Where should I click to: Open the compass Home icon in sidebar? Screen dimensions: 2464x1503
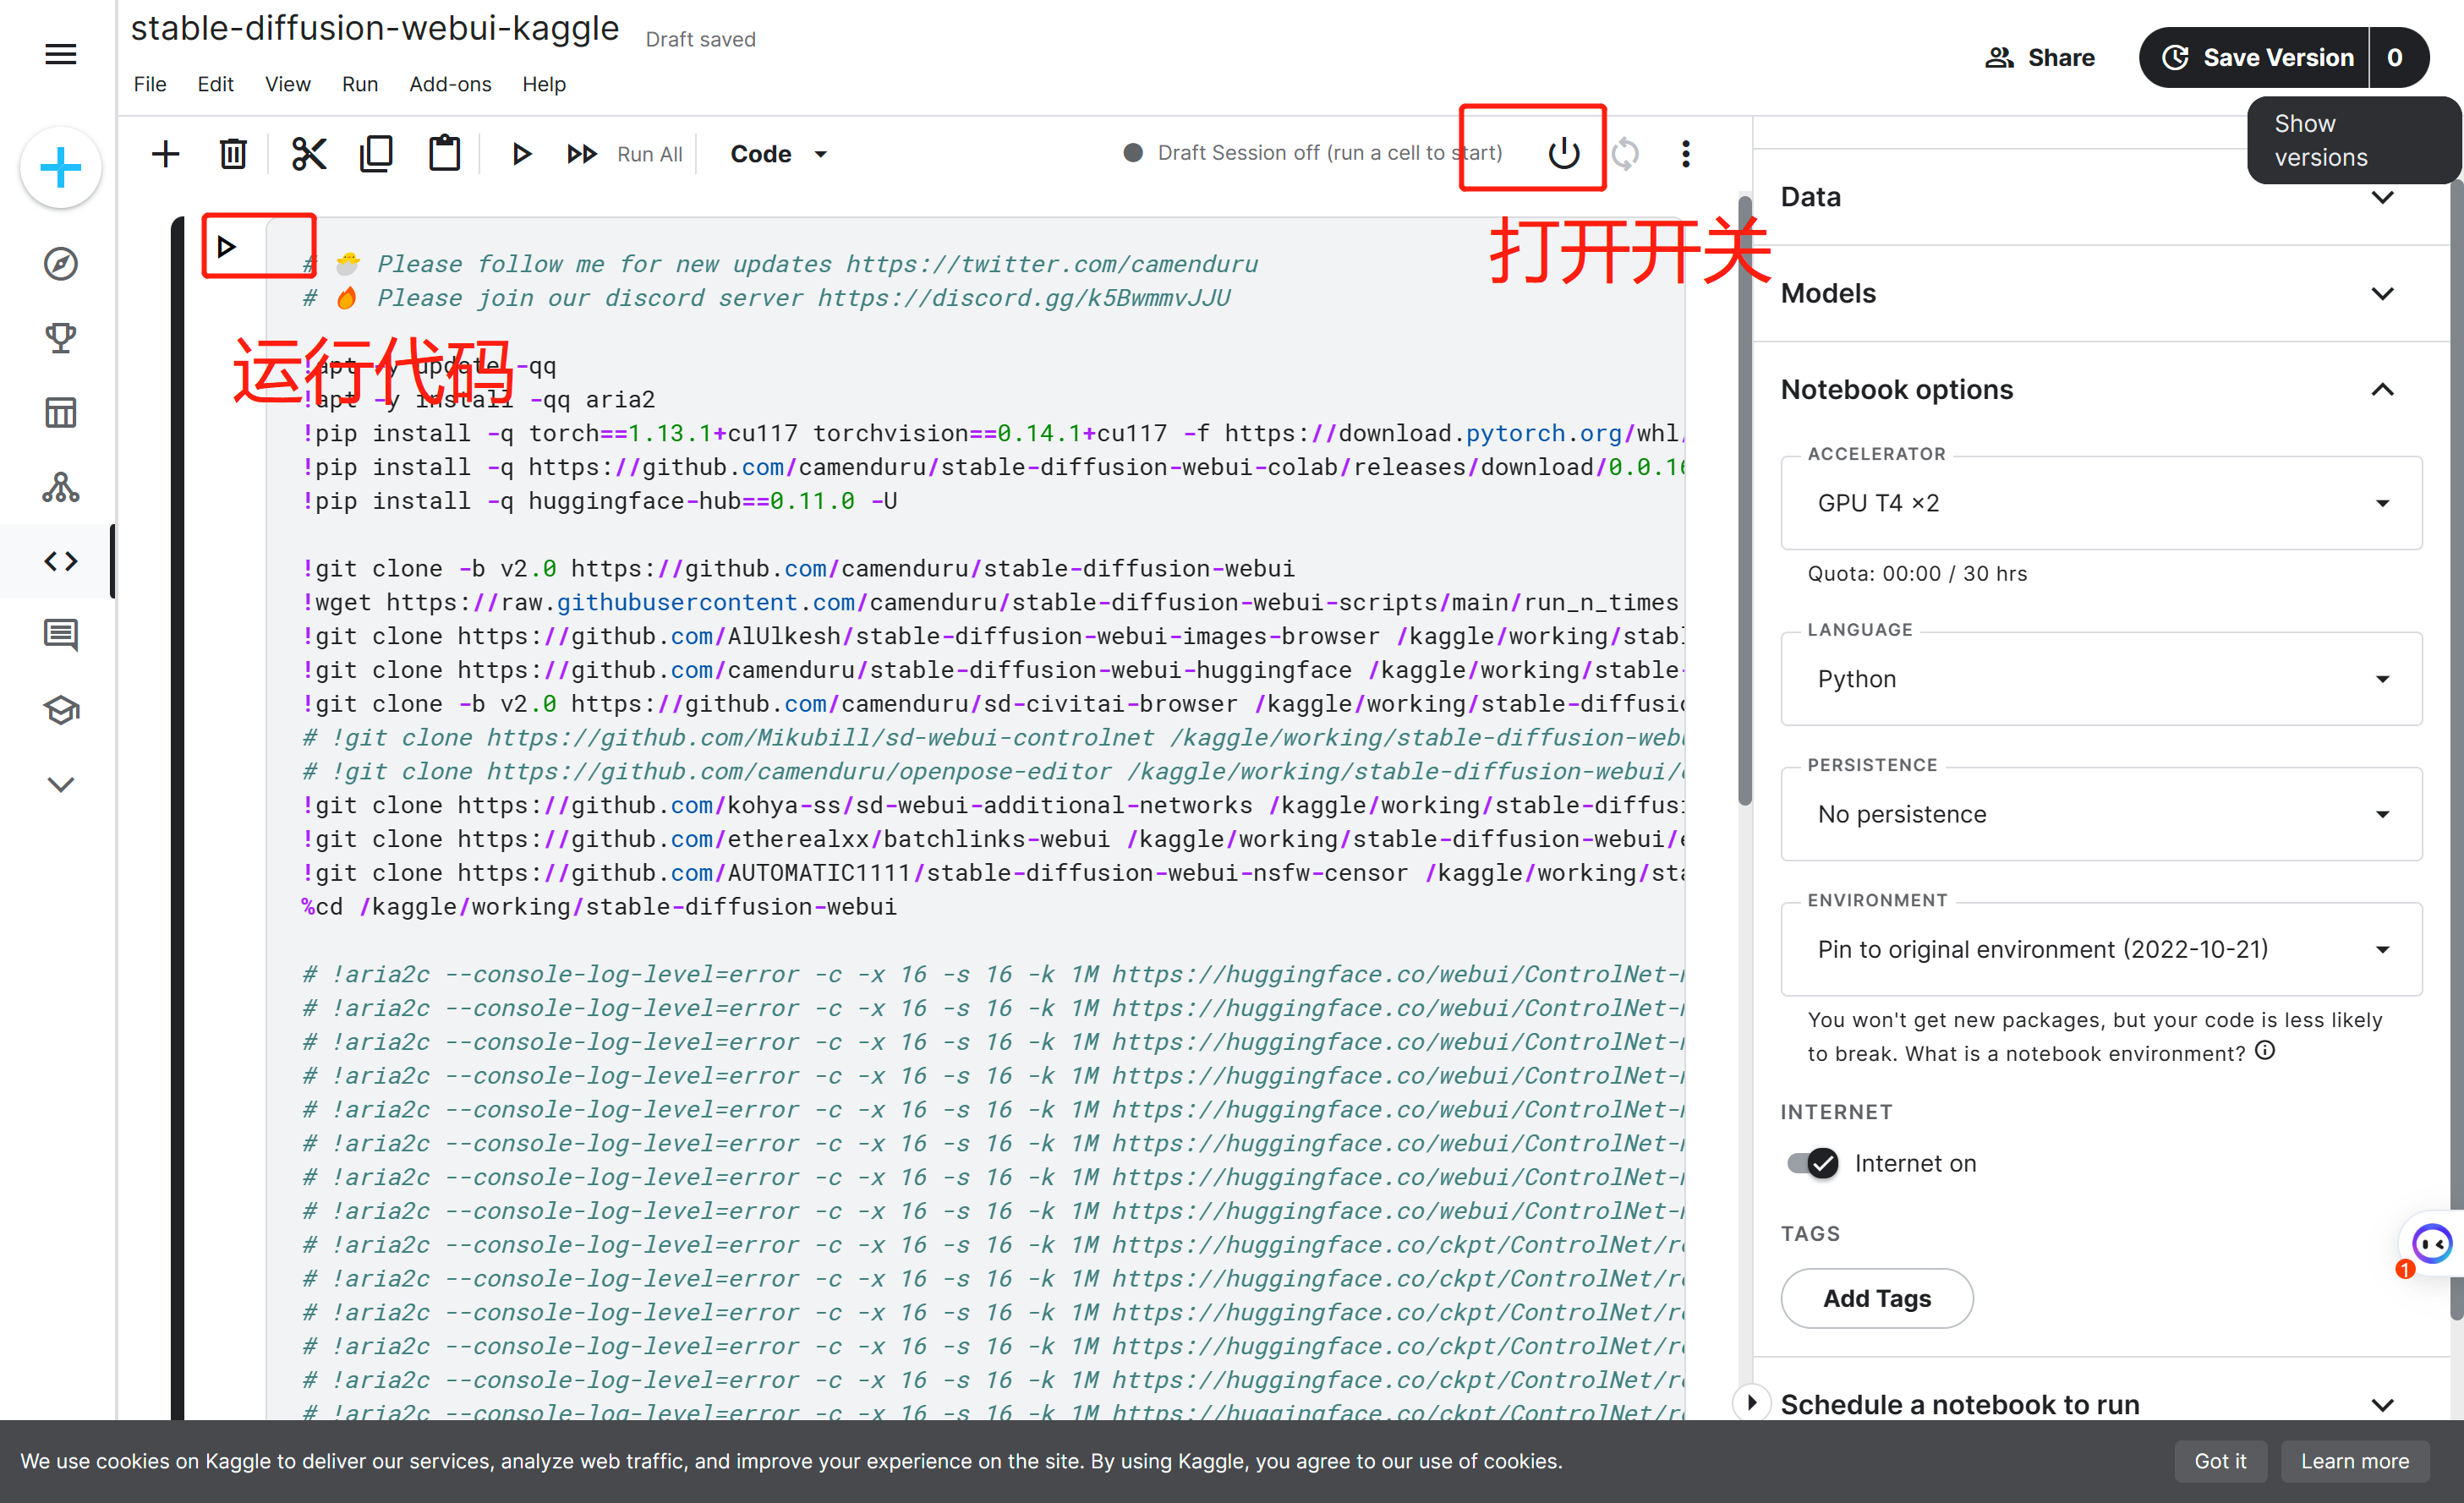(61, 264)
